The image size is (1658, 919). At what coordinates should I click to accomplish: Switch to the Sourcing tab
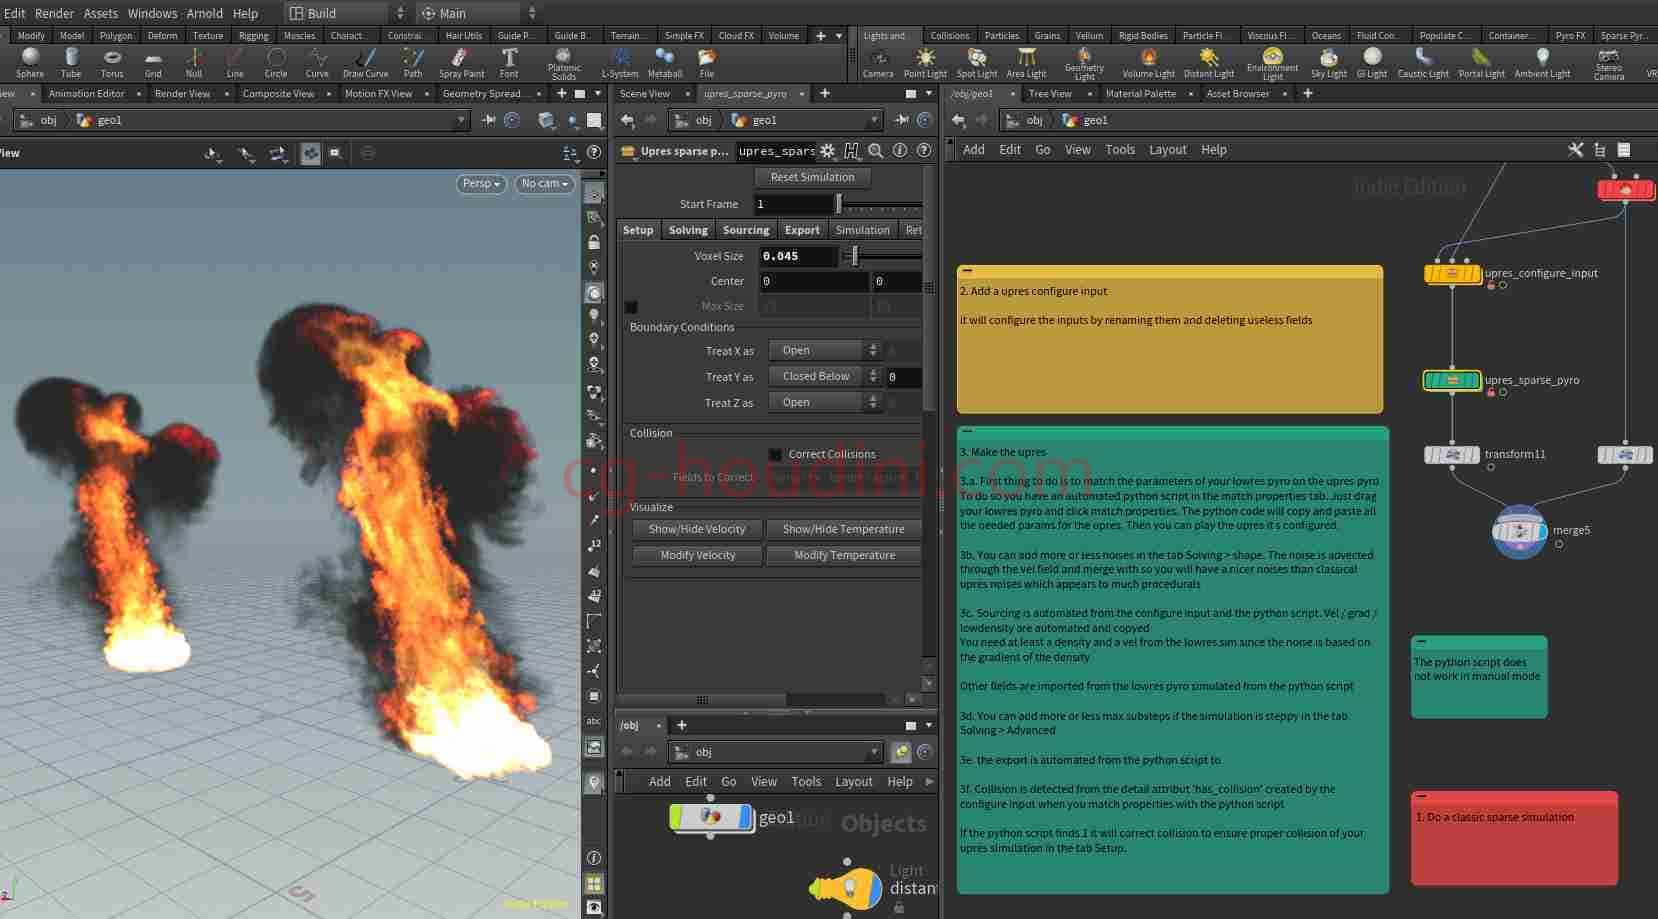coord(746,230)
